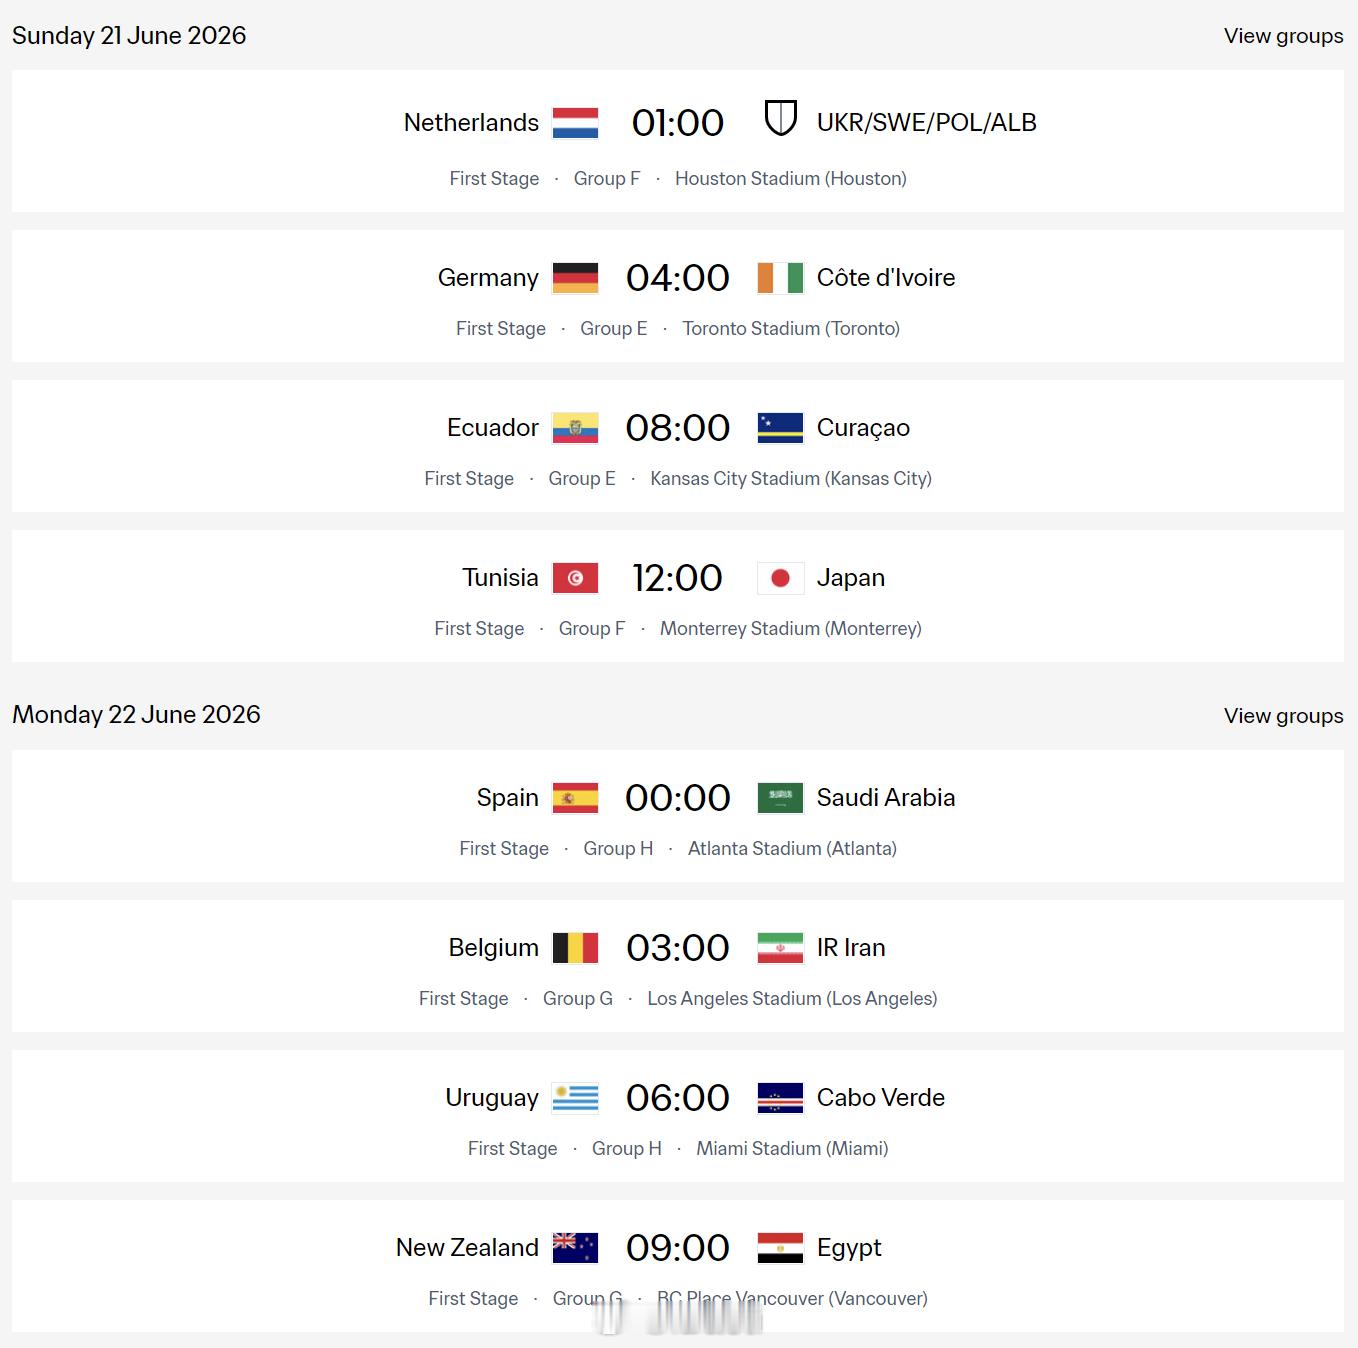Image resolution: width=1358 pixels, height=1348 pixels.
Task: Click the placeholder shield icon for UKR/SWE/POL/ALB
Action: pos(780,118)
